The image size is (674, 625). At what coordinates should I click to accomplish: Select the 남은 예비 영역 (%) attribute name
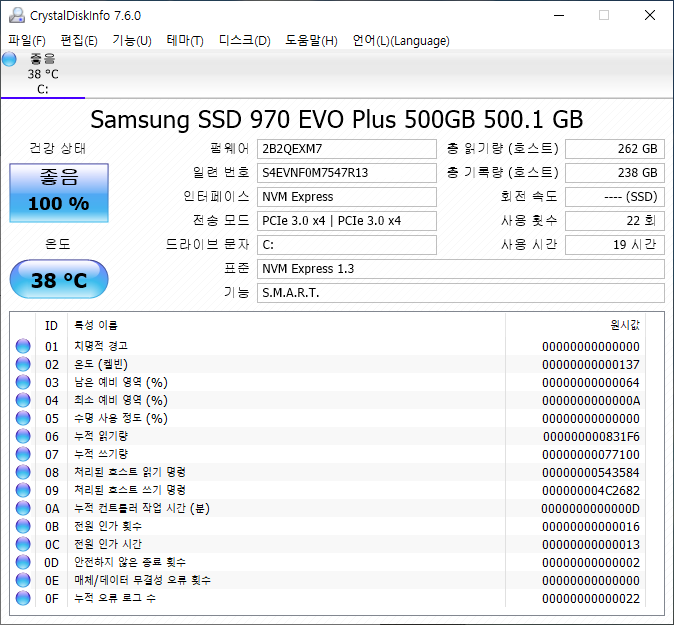pyautogui.click(x=121, y=382)
